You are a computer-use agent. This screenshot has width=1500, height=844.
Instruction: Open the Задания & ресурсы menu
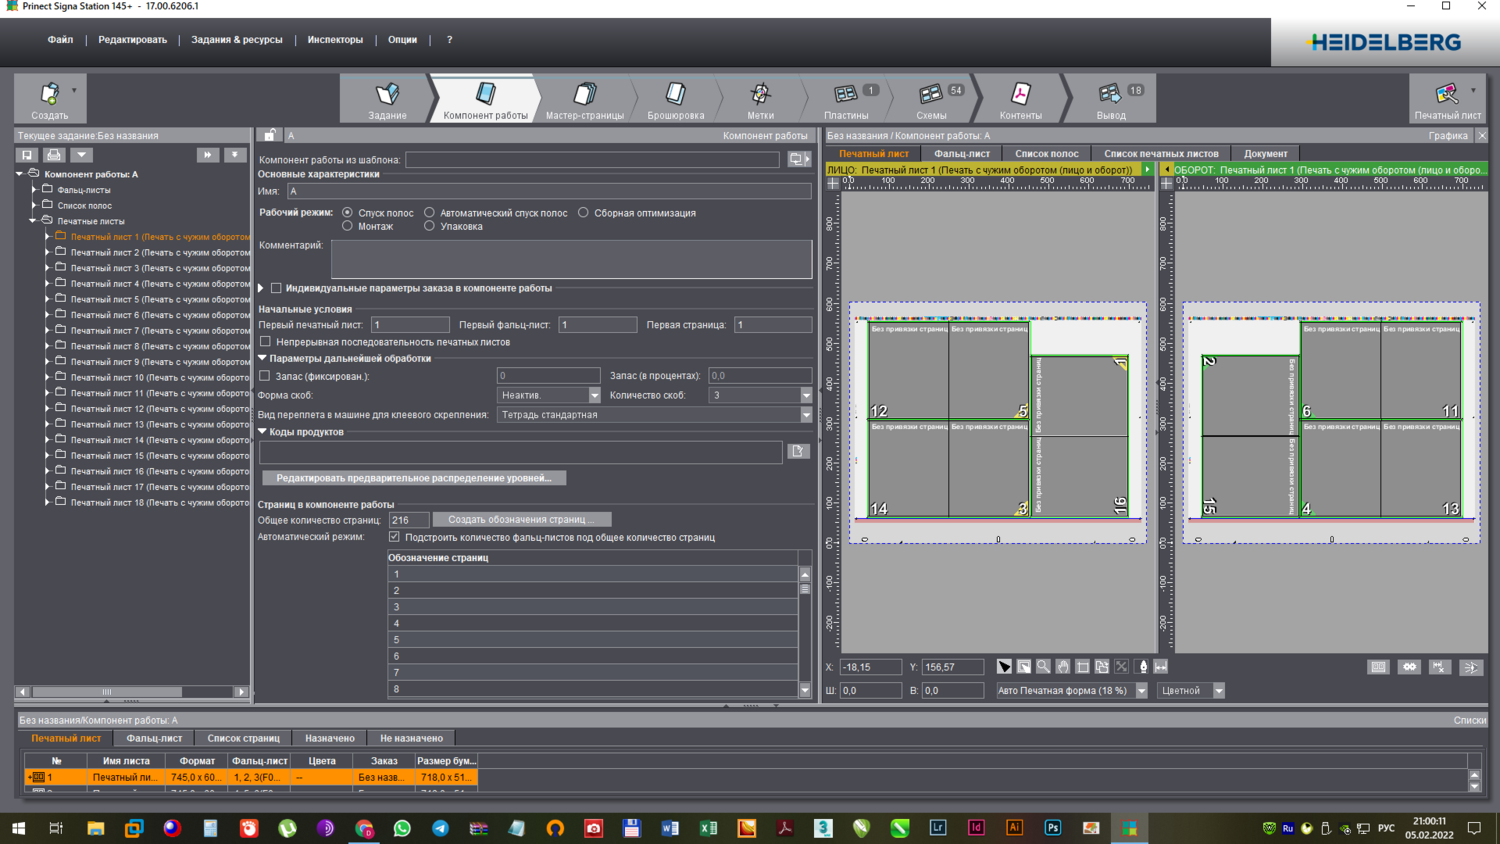[x=237, y=40]
